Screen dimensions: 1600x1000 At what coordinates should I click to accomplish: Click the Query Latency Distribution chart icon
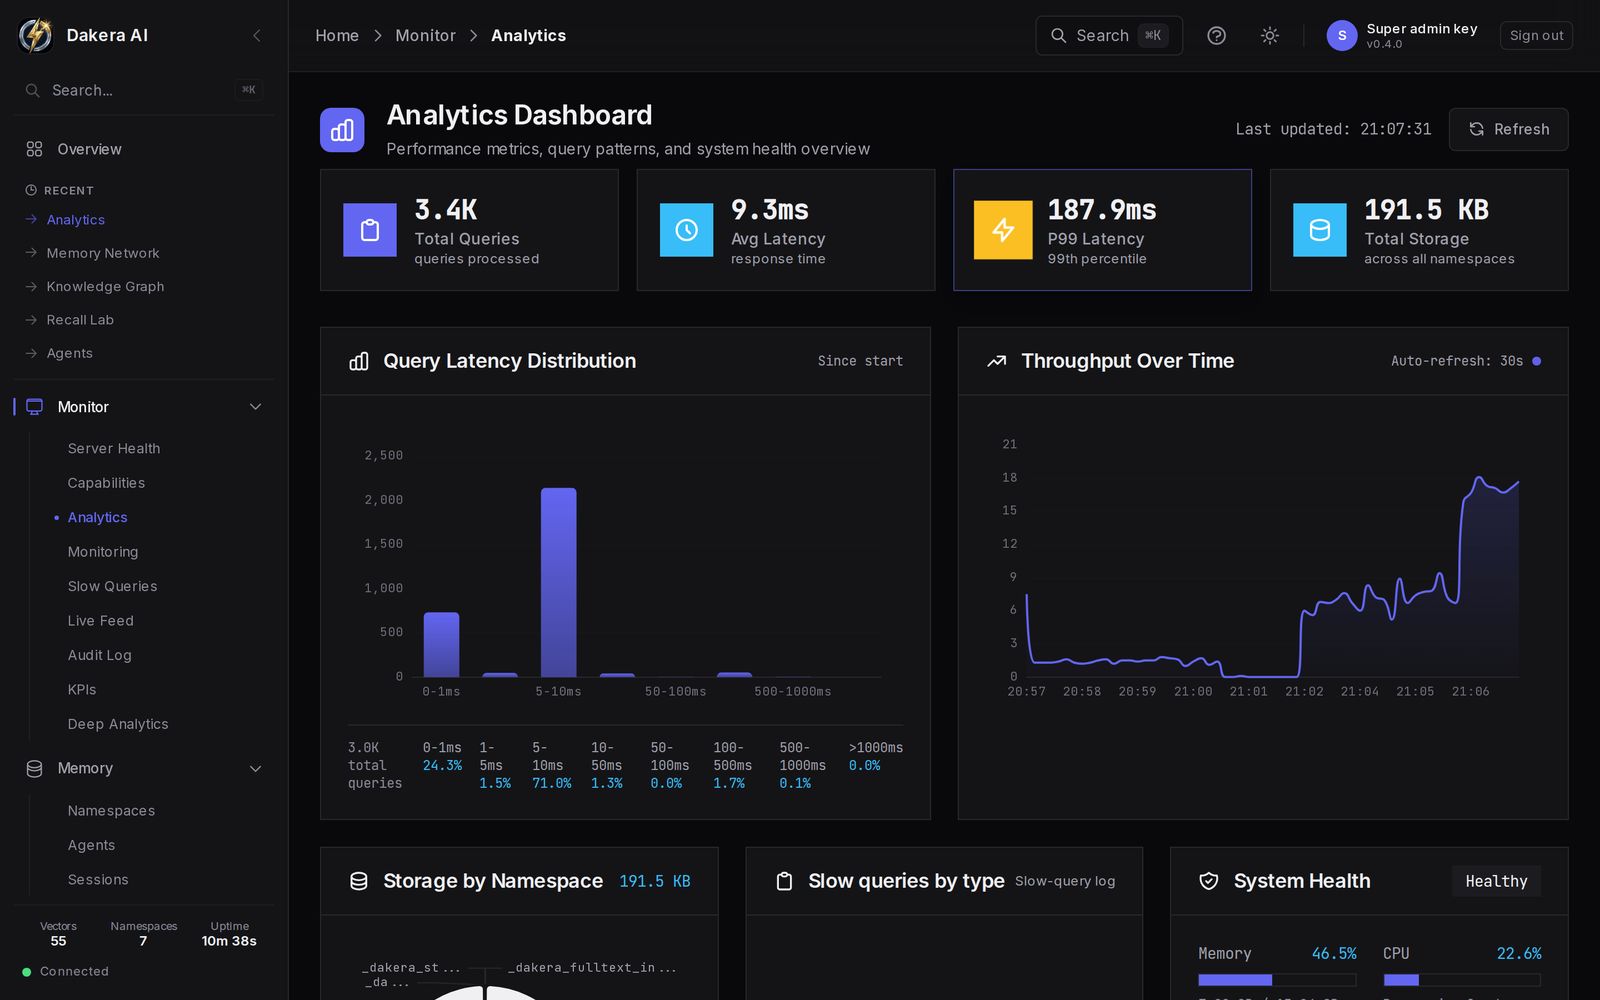point(359,361)
